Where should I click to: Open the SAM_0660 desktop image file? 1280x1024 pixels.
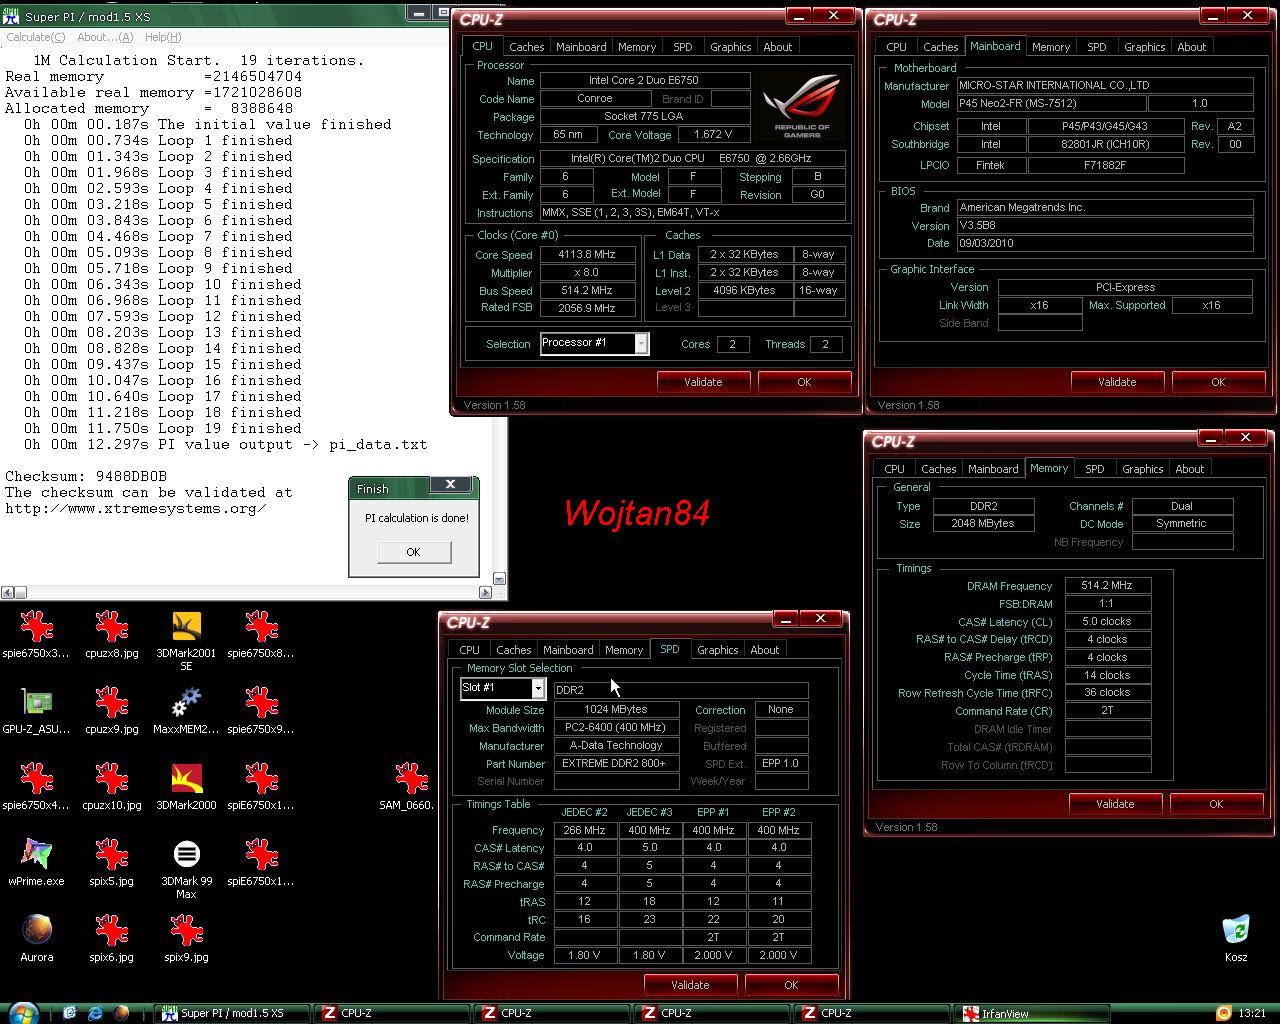pyautogui.click(x=411, y=787)
